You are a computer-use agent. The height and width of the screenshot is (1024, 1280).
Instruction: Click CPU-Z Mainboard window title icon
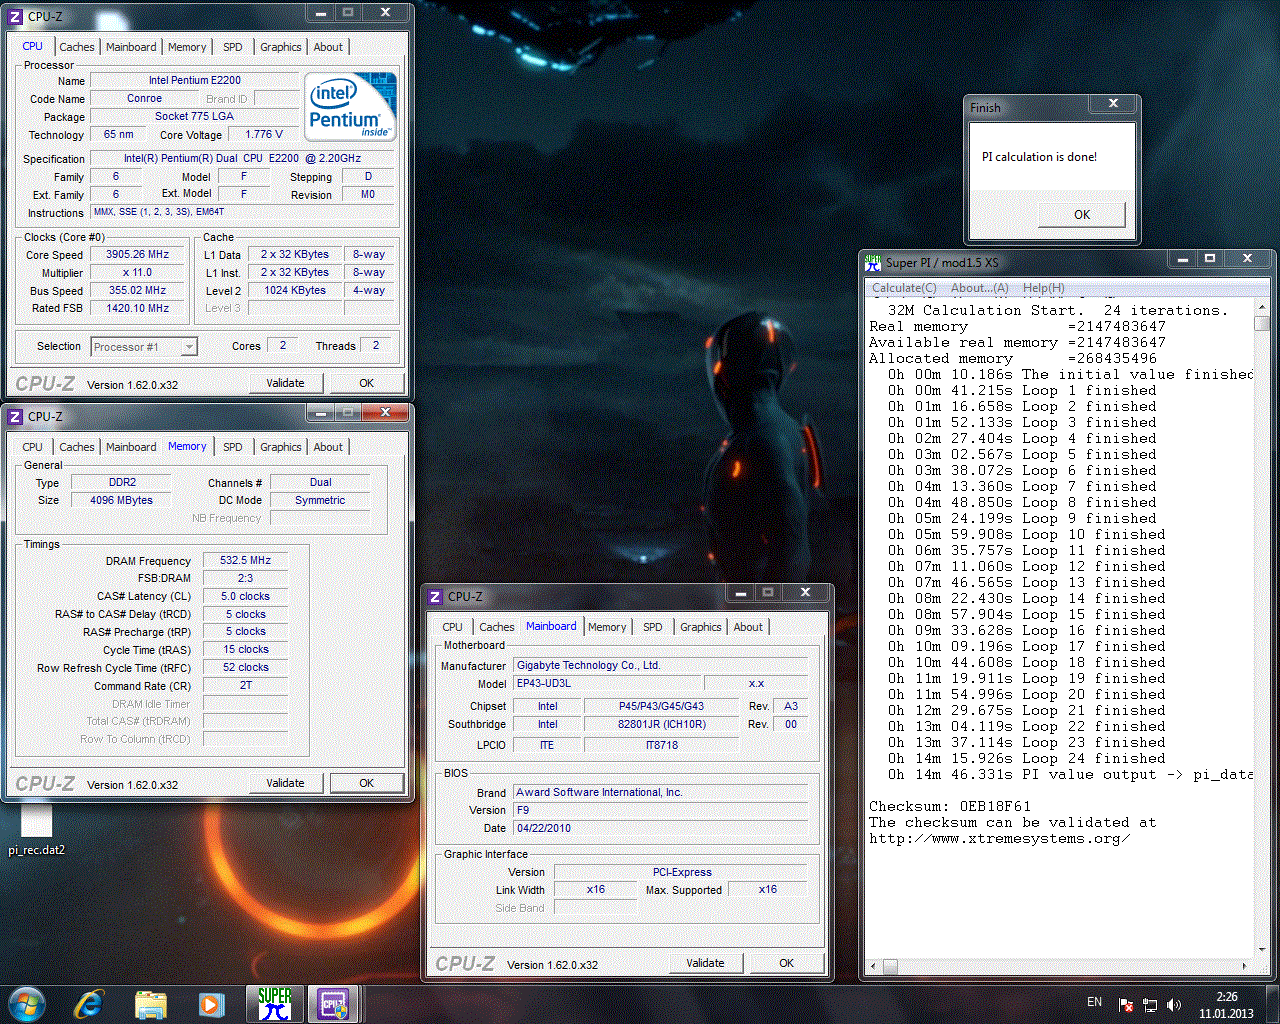(435, 596)
